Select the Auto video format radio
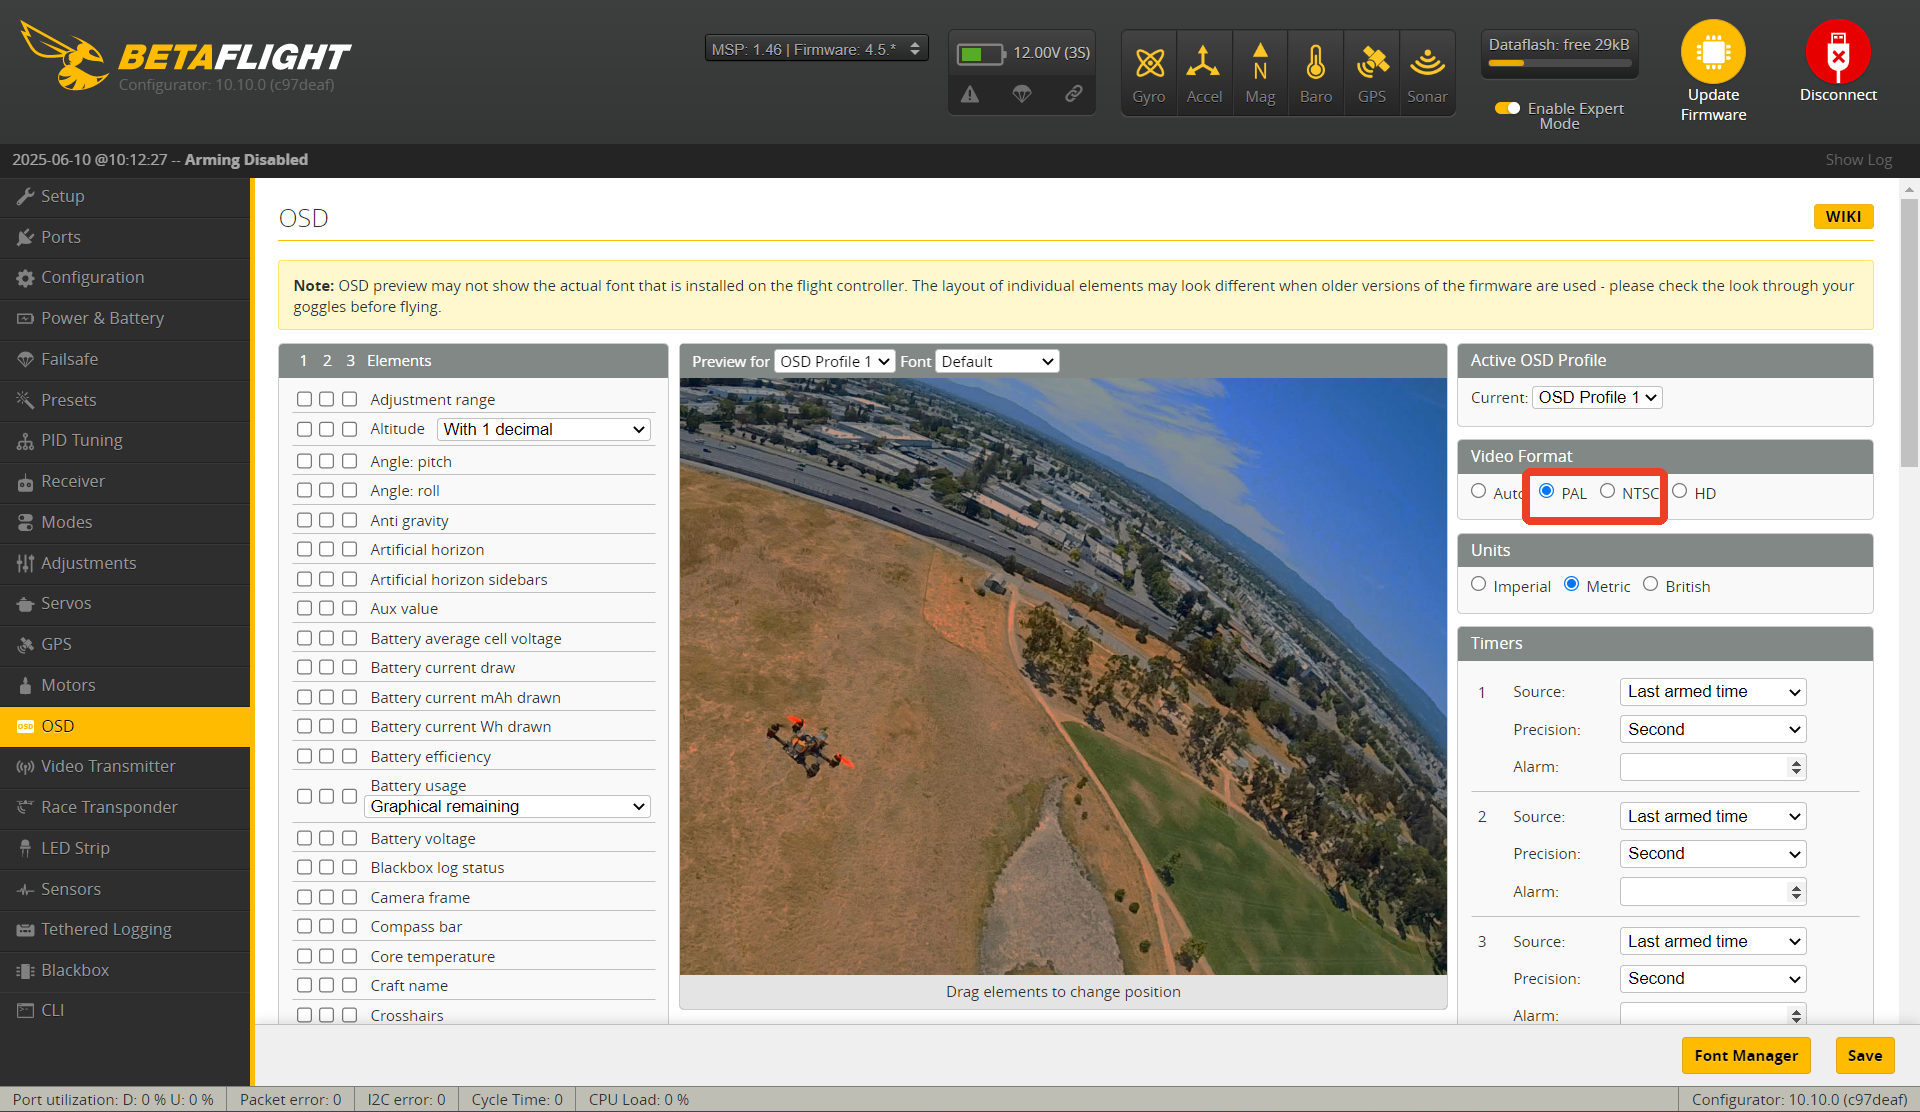Image resolution: width=1920 pixels, height=1112 pixels. [x=1478, y=491]
